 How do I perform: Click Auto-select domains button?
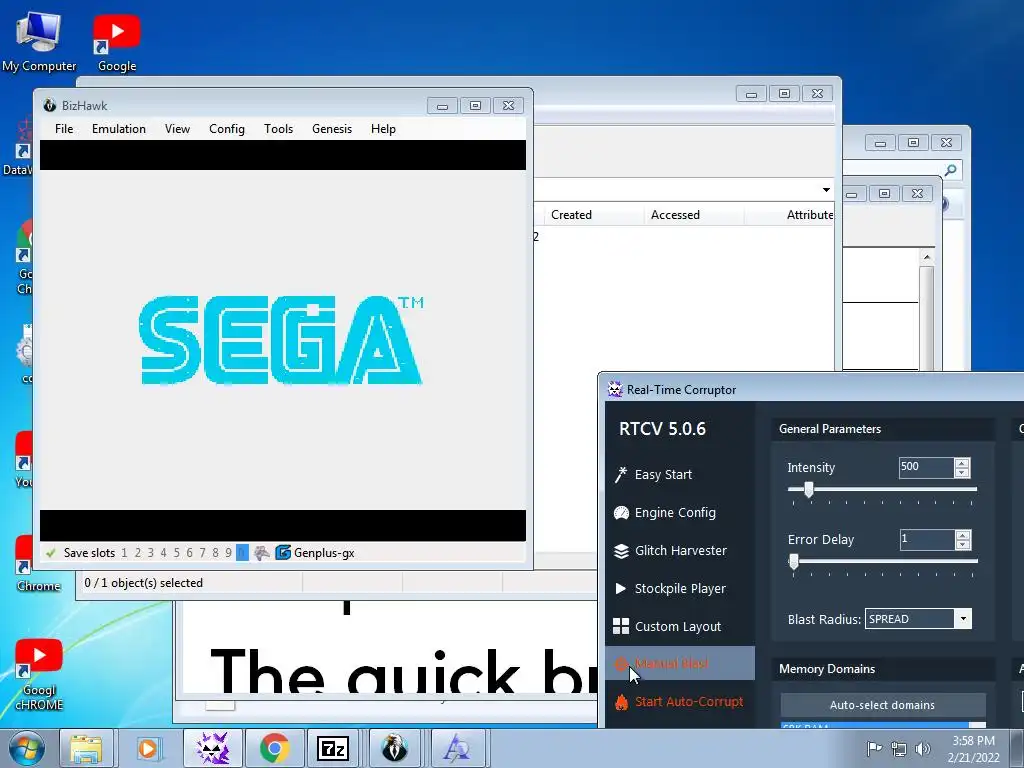tap(882, 705)
